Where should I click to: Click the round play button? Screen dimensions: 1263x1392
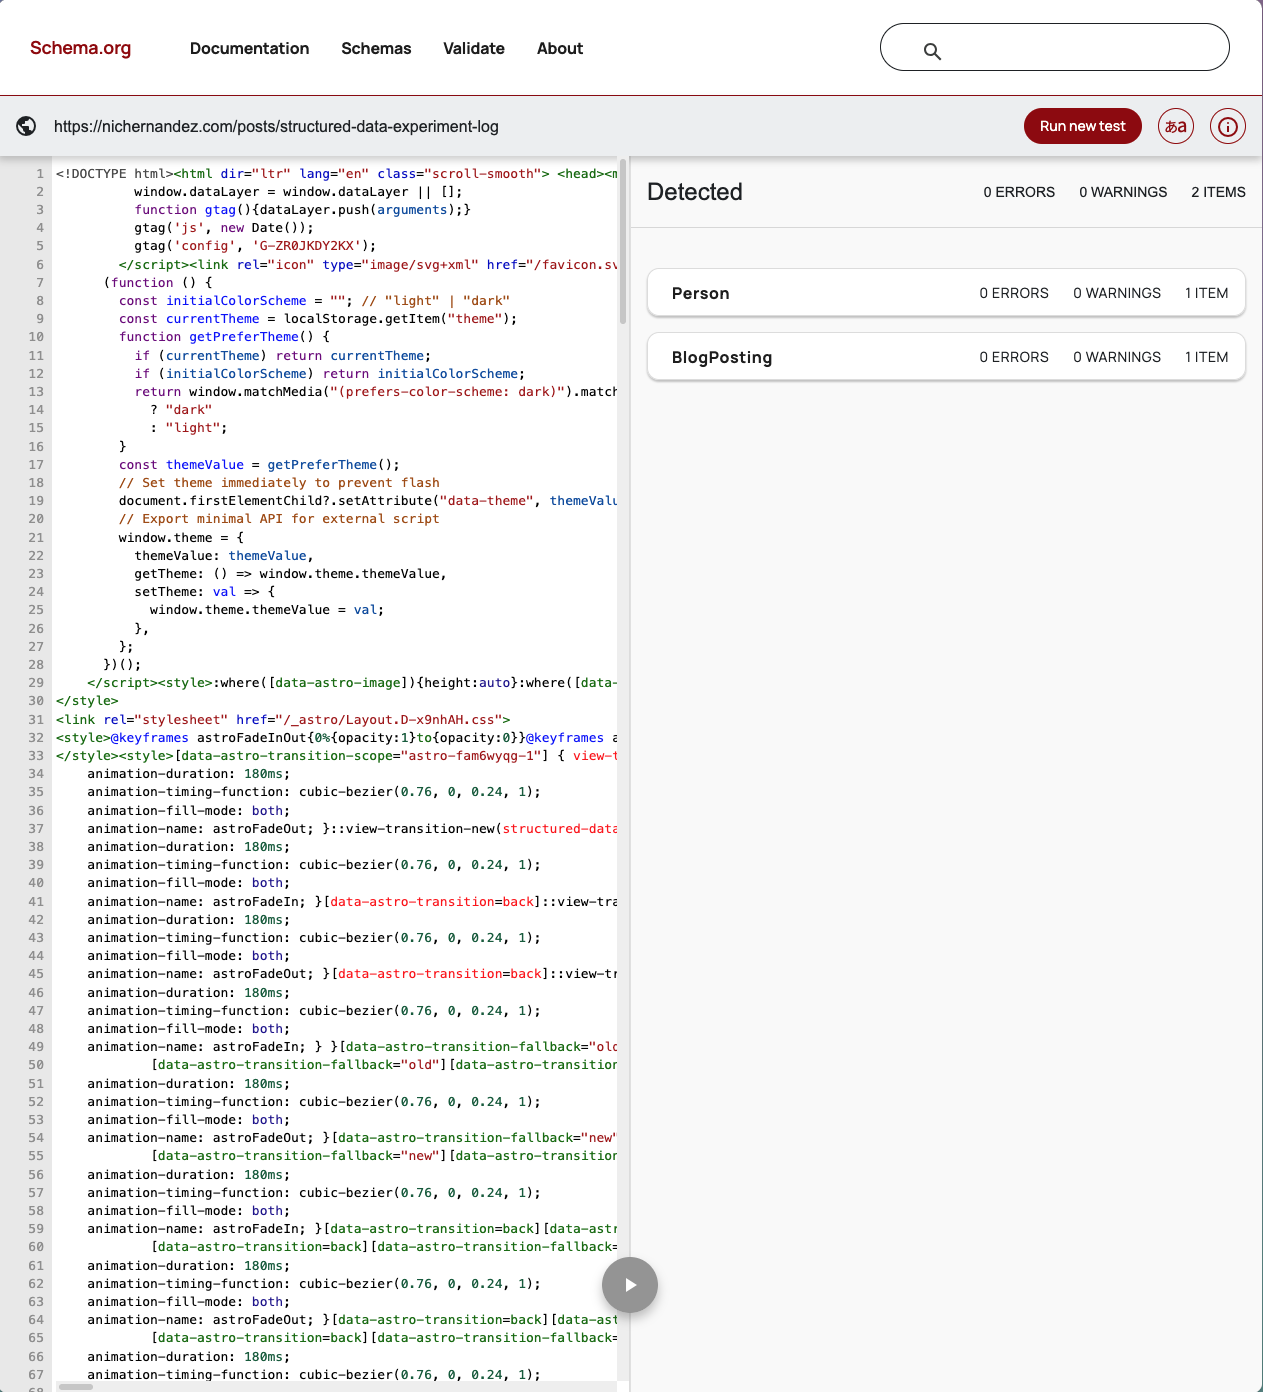[630, 1285]
